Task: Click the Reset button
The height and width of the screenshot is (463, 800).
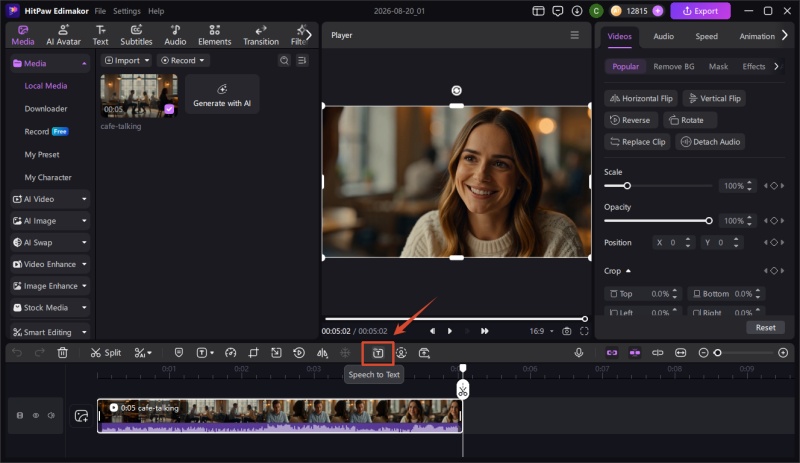Action: tap(765, 328)
